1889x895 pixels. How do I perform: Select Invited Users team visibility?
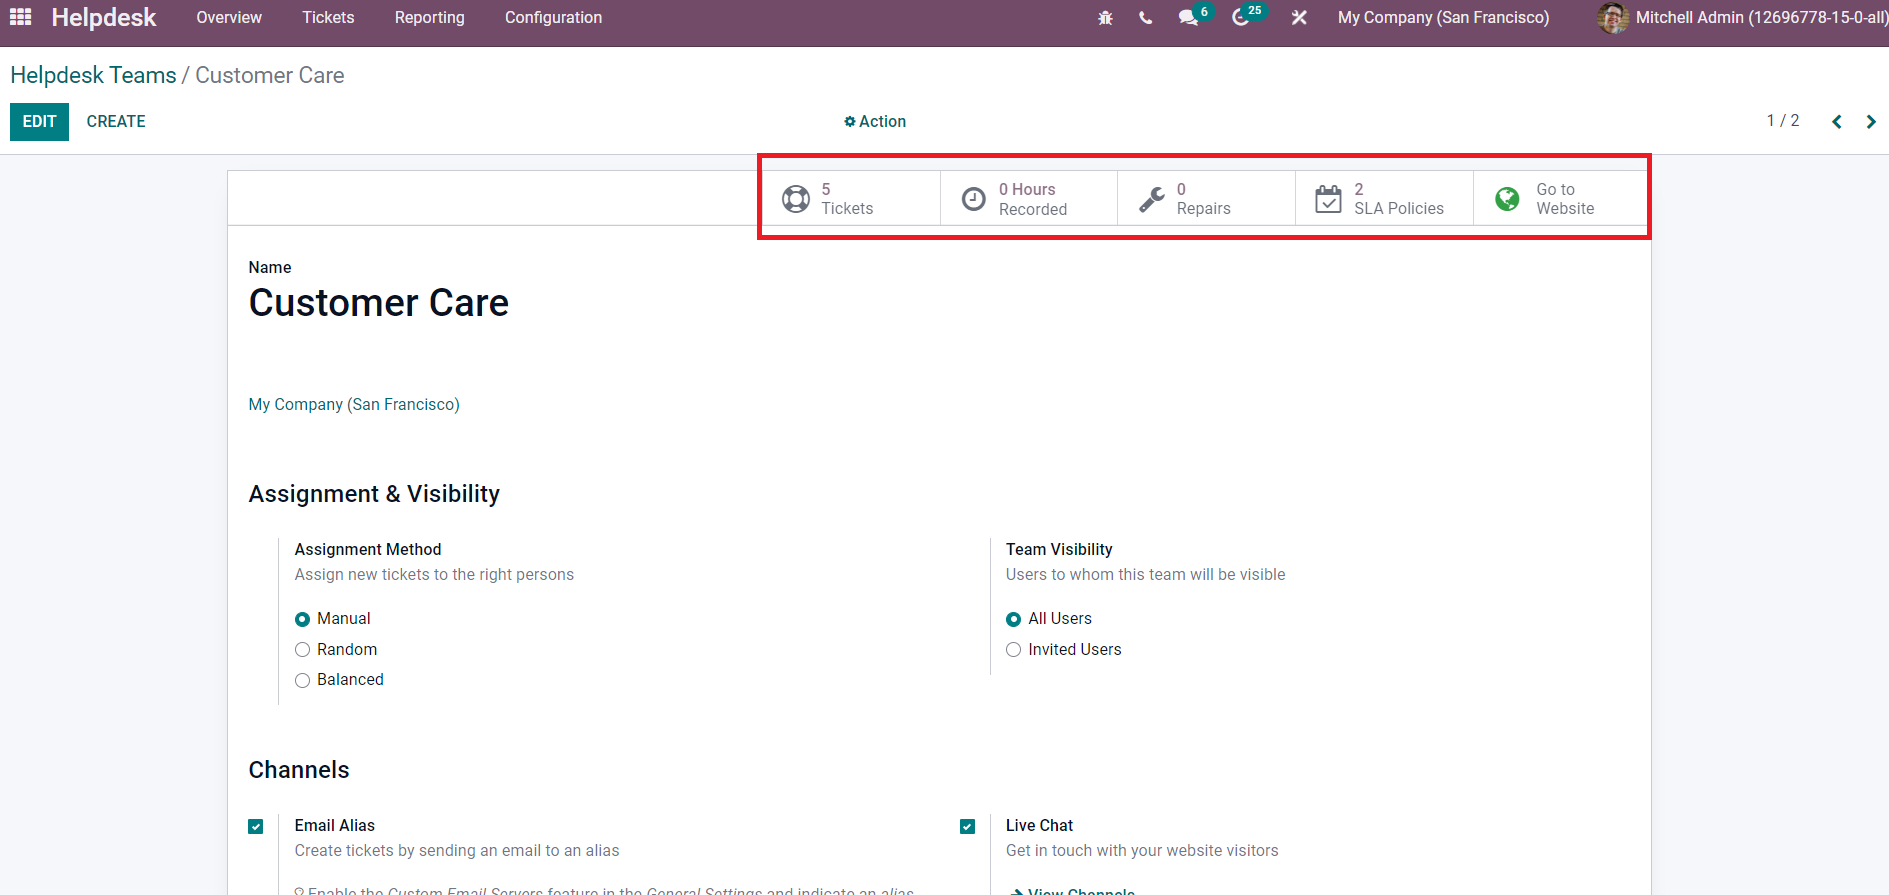pyautogui.click(x=1013, y=650)
